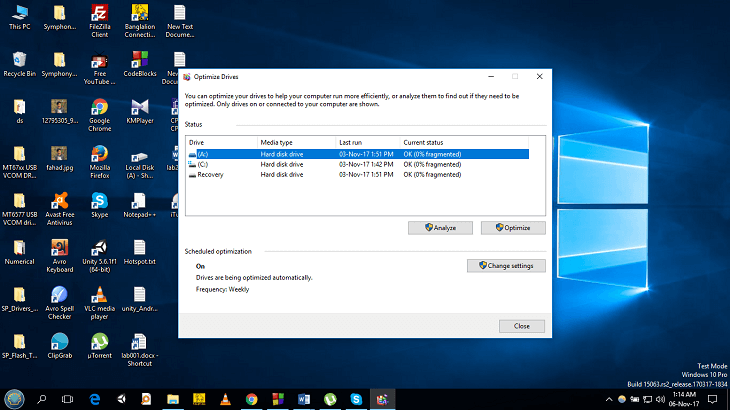Open Task View in the taskbar
Viewport: 730px width, 410px height.
(x=68, y=399)
